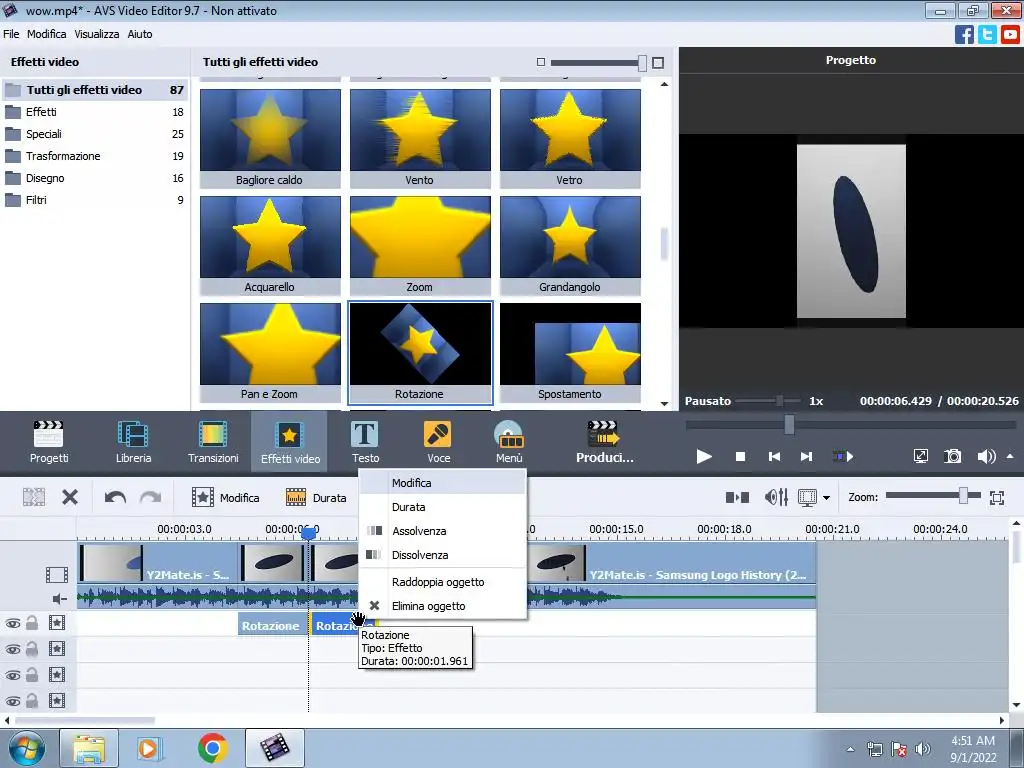1024x768 pixels.
Task: Open the File menu
Action: click(11, 34)
